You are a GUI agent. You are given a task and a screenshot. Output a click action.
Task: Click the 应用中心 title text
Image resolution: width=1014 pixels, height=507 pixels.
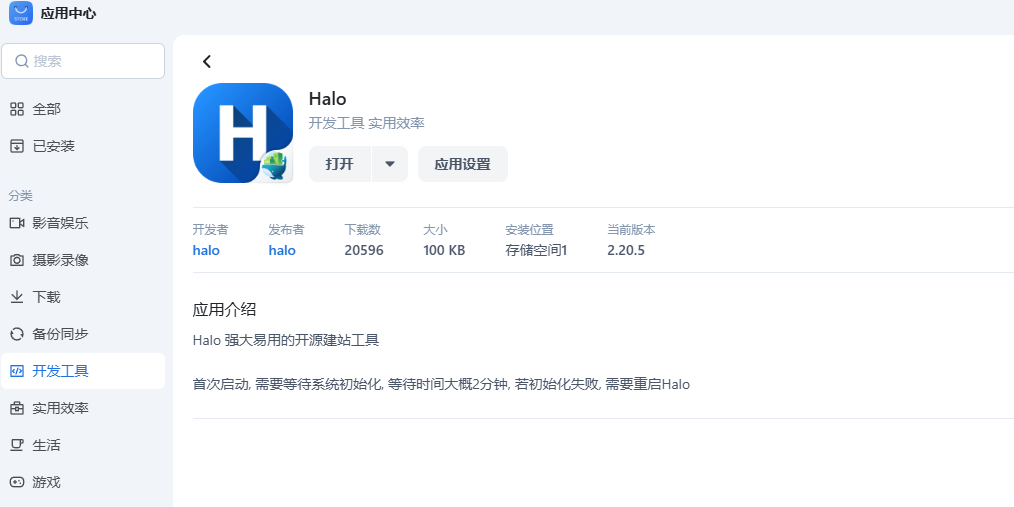point(69,14)
